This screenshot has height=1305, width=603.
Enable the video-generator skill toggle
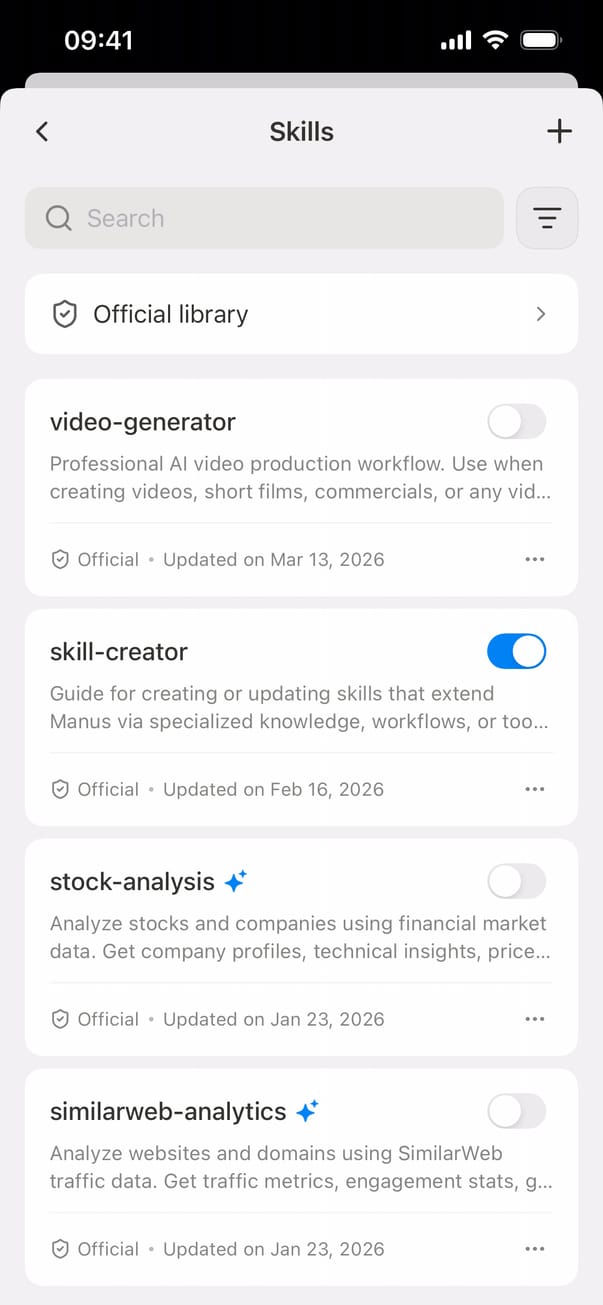click(x=516, y=422)
